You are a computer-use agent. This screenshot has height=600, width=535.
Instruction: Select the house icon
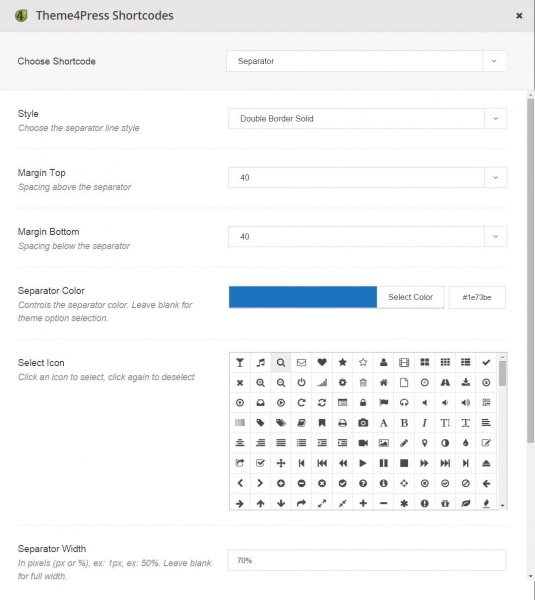(383, 382)
